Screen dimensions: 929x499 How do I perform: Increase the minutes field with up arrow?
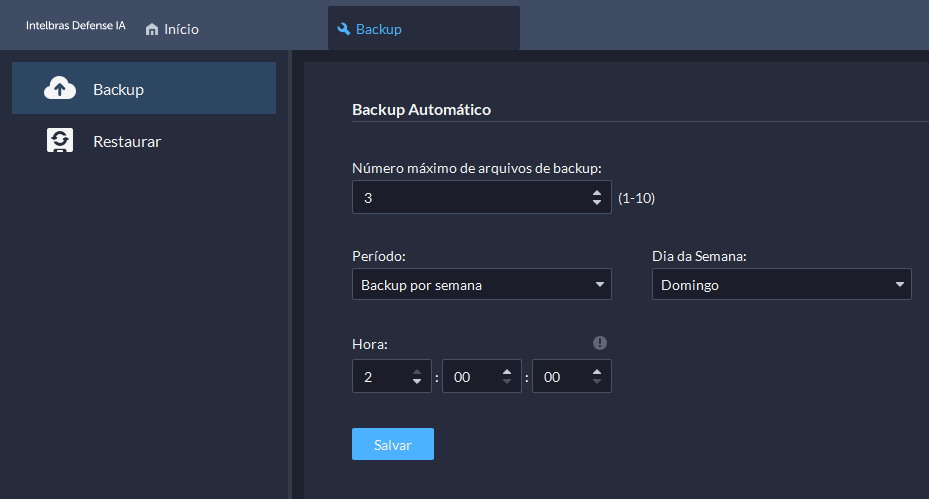click(x=507, y=372)
